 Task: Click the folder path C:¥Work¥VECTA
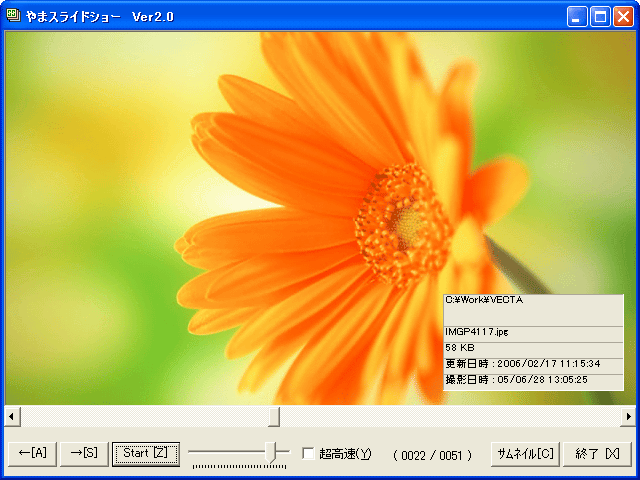pos(484,300)
